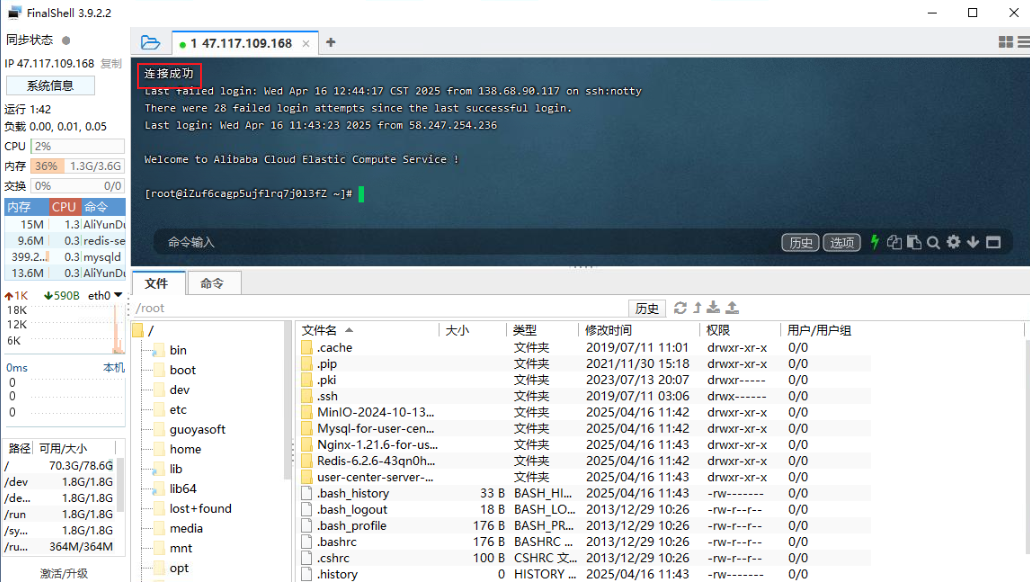Open the terminal 选项 button

tap(841, 242)
